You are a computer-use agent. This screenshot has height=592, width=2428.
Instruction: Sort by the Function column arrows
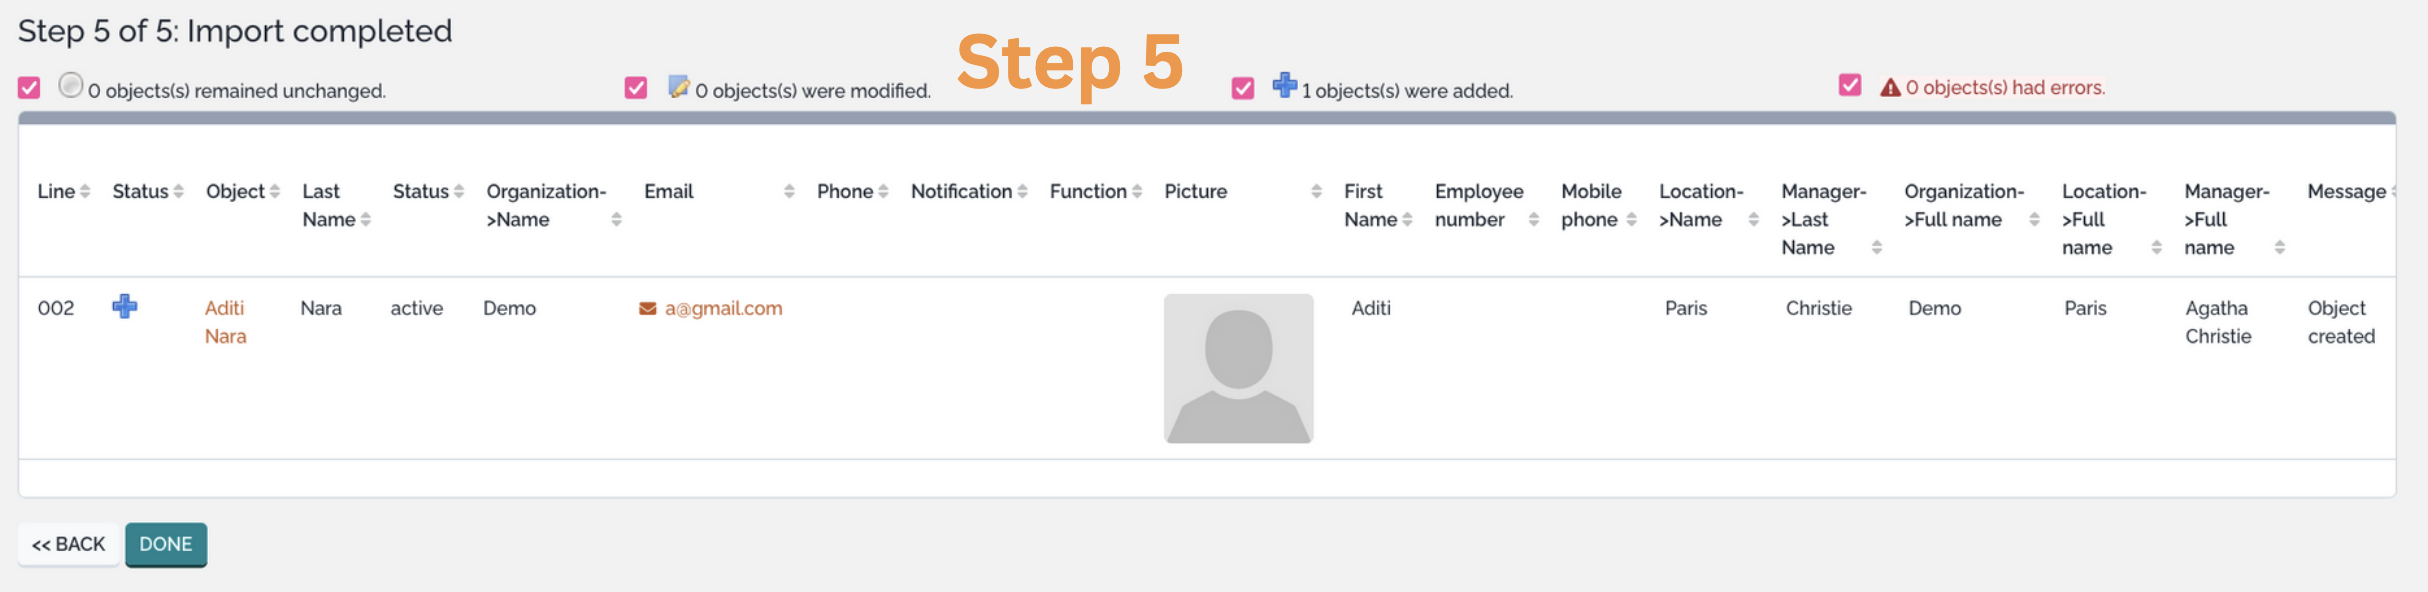coord(1137,191)
